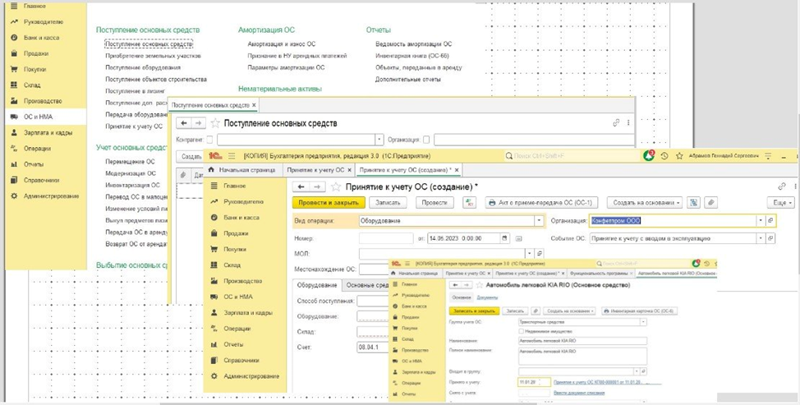Open МОЛ field dropdown arrow
Image resolution: width=800 pixels, height=405 pixels.
[x=530, y=254]
